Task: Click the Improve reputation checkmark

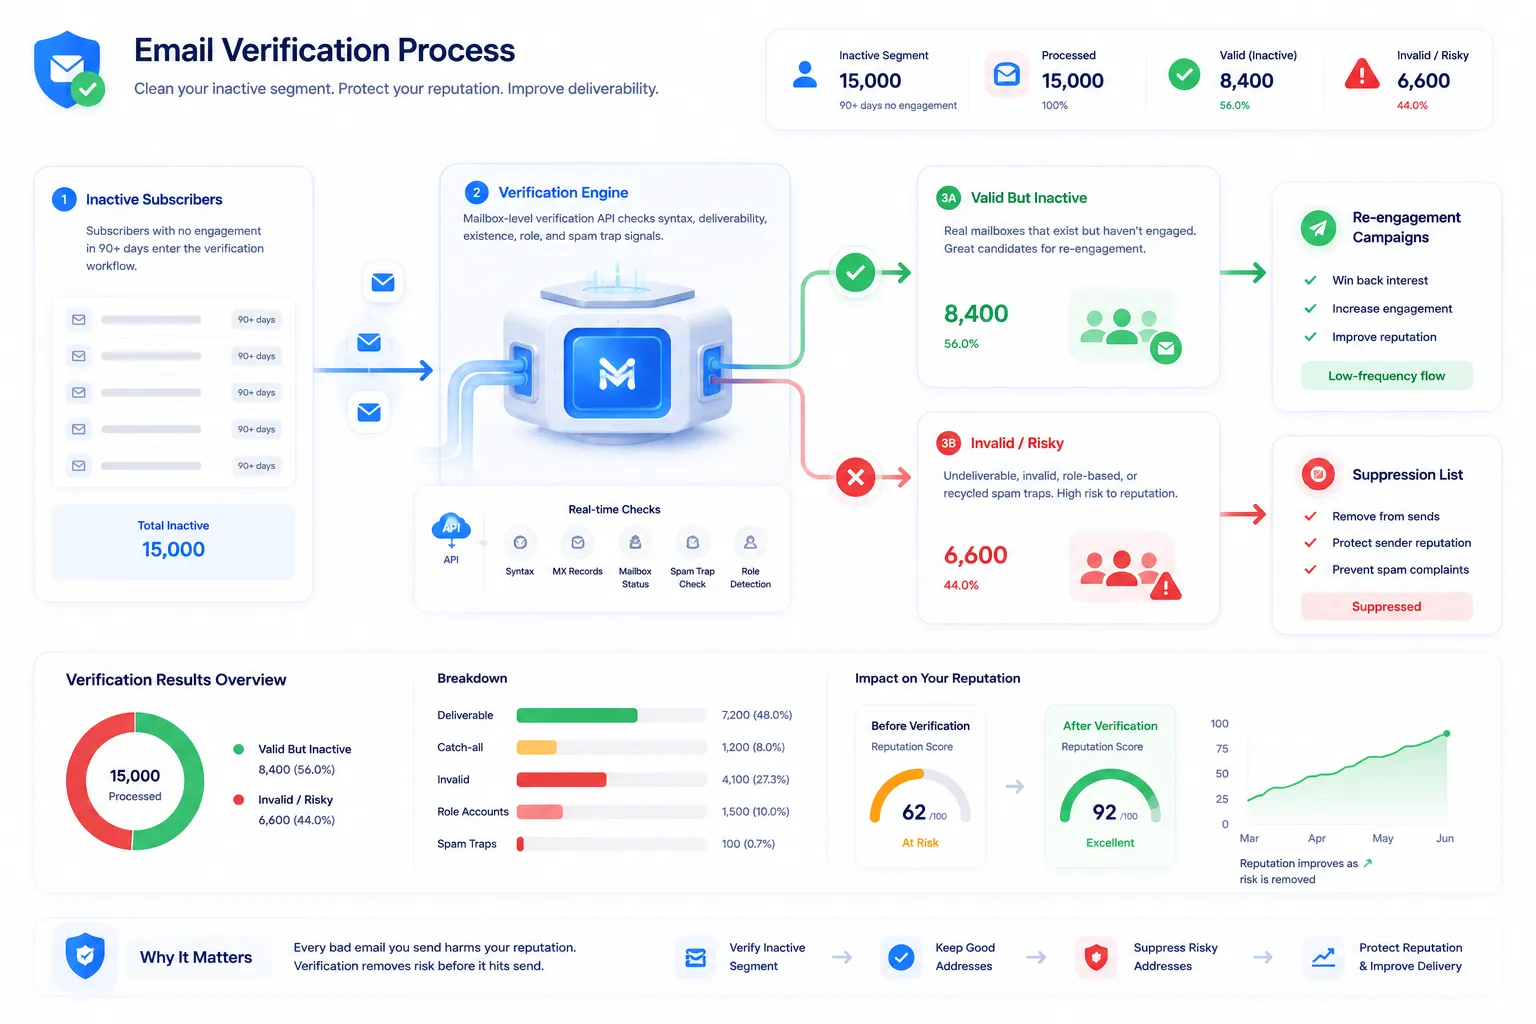Action: [1310, 337]
